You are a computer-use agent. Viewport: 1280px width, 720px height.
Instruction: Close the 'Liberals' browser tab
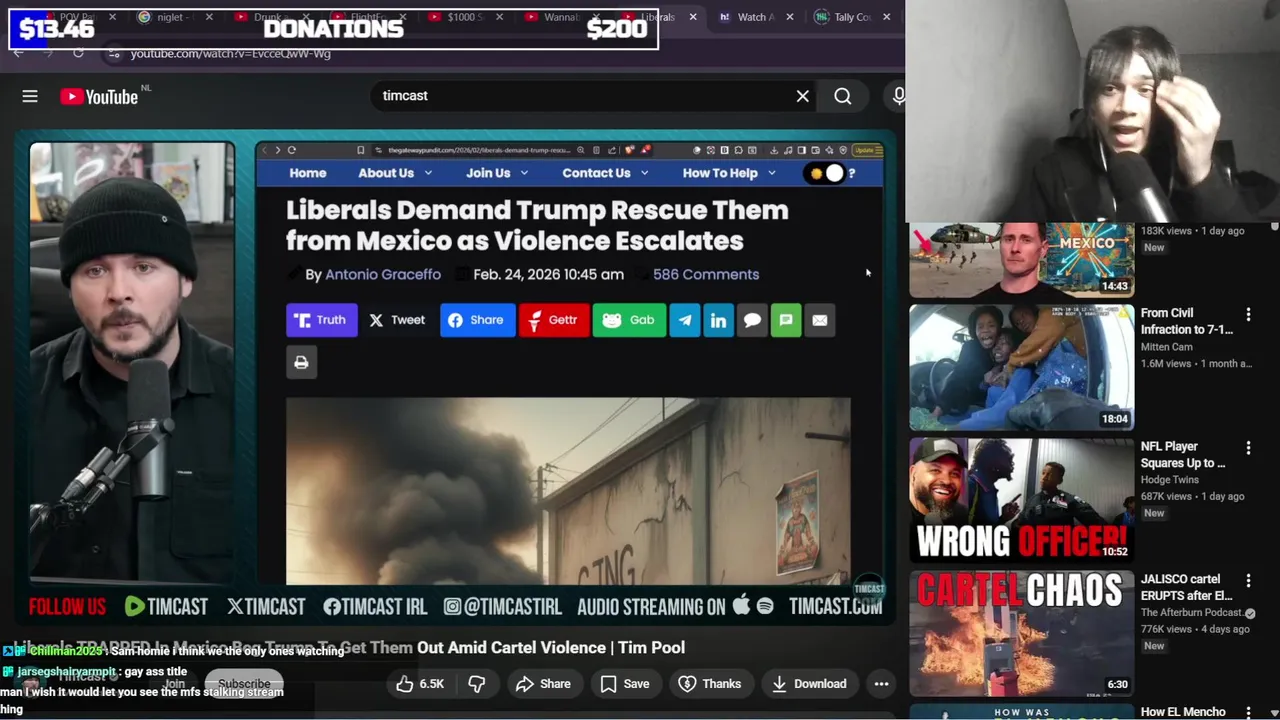(x=693, y=17)
